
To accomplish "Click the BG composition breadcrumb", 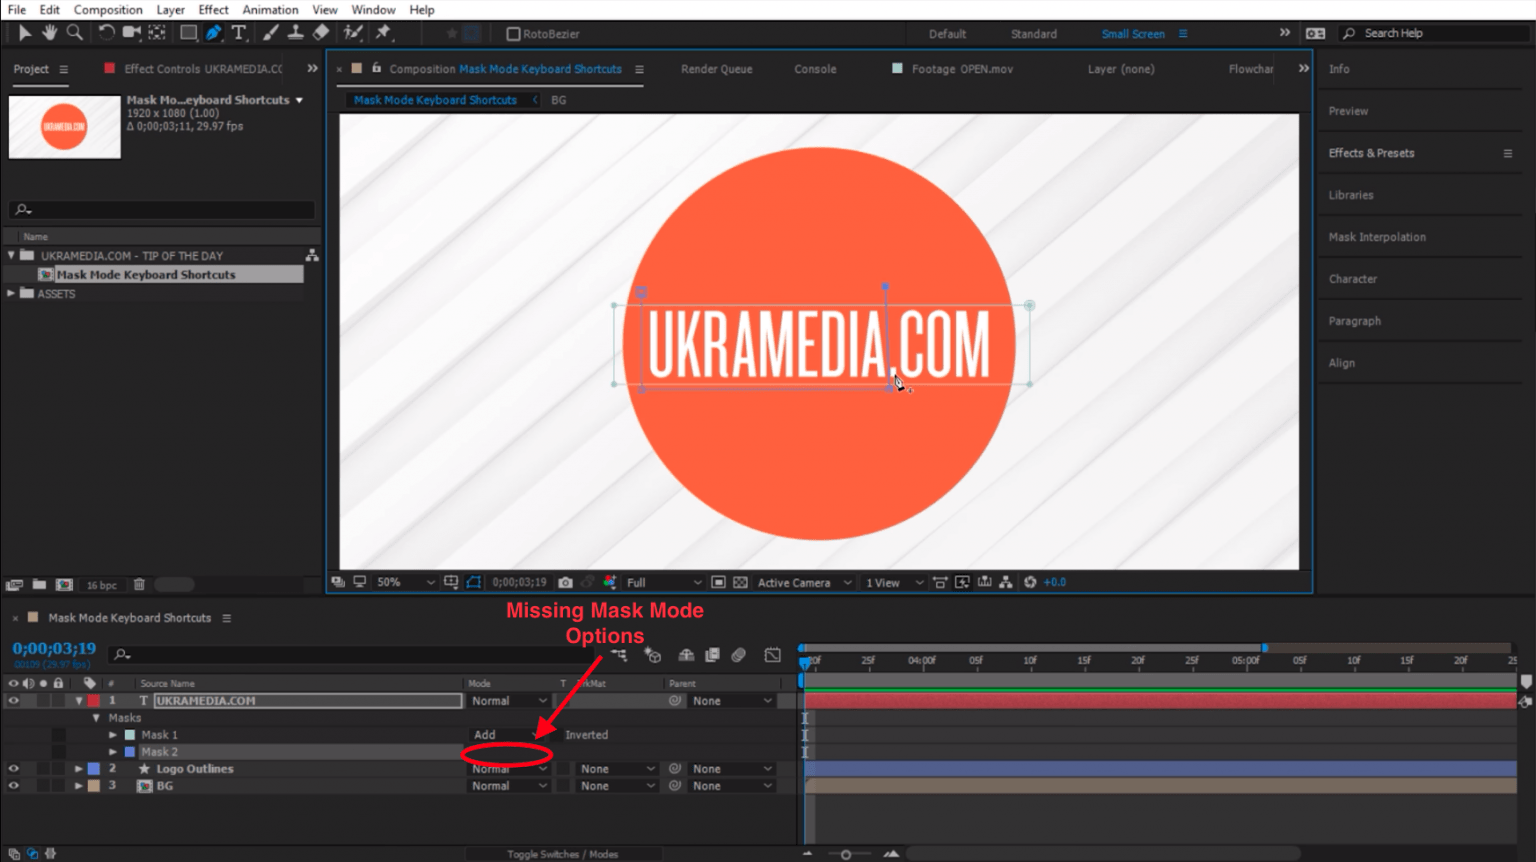I will [558, 100].
